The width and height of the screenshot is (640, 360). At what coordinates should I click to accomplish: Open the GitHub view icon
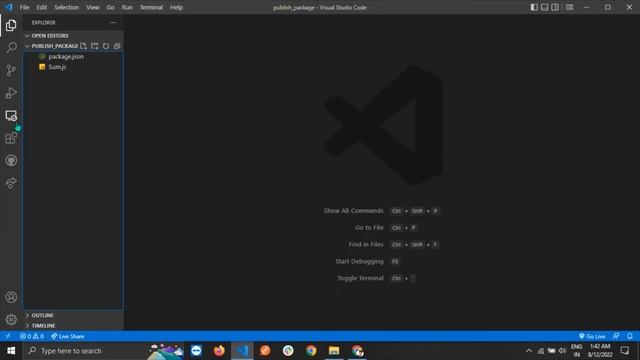11,160
